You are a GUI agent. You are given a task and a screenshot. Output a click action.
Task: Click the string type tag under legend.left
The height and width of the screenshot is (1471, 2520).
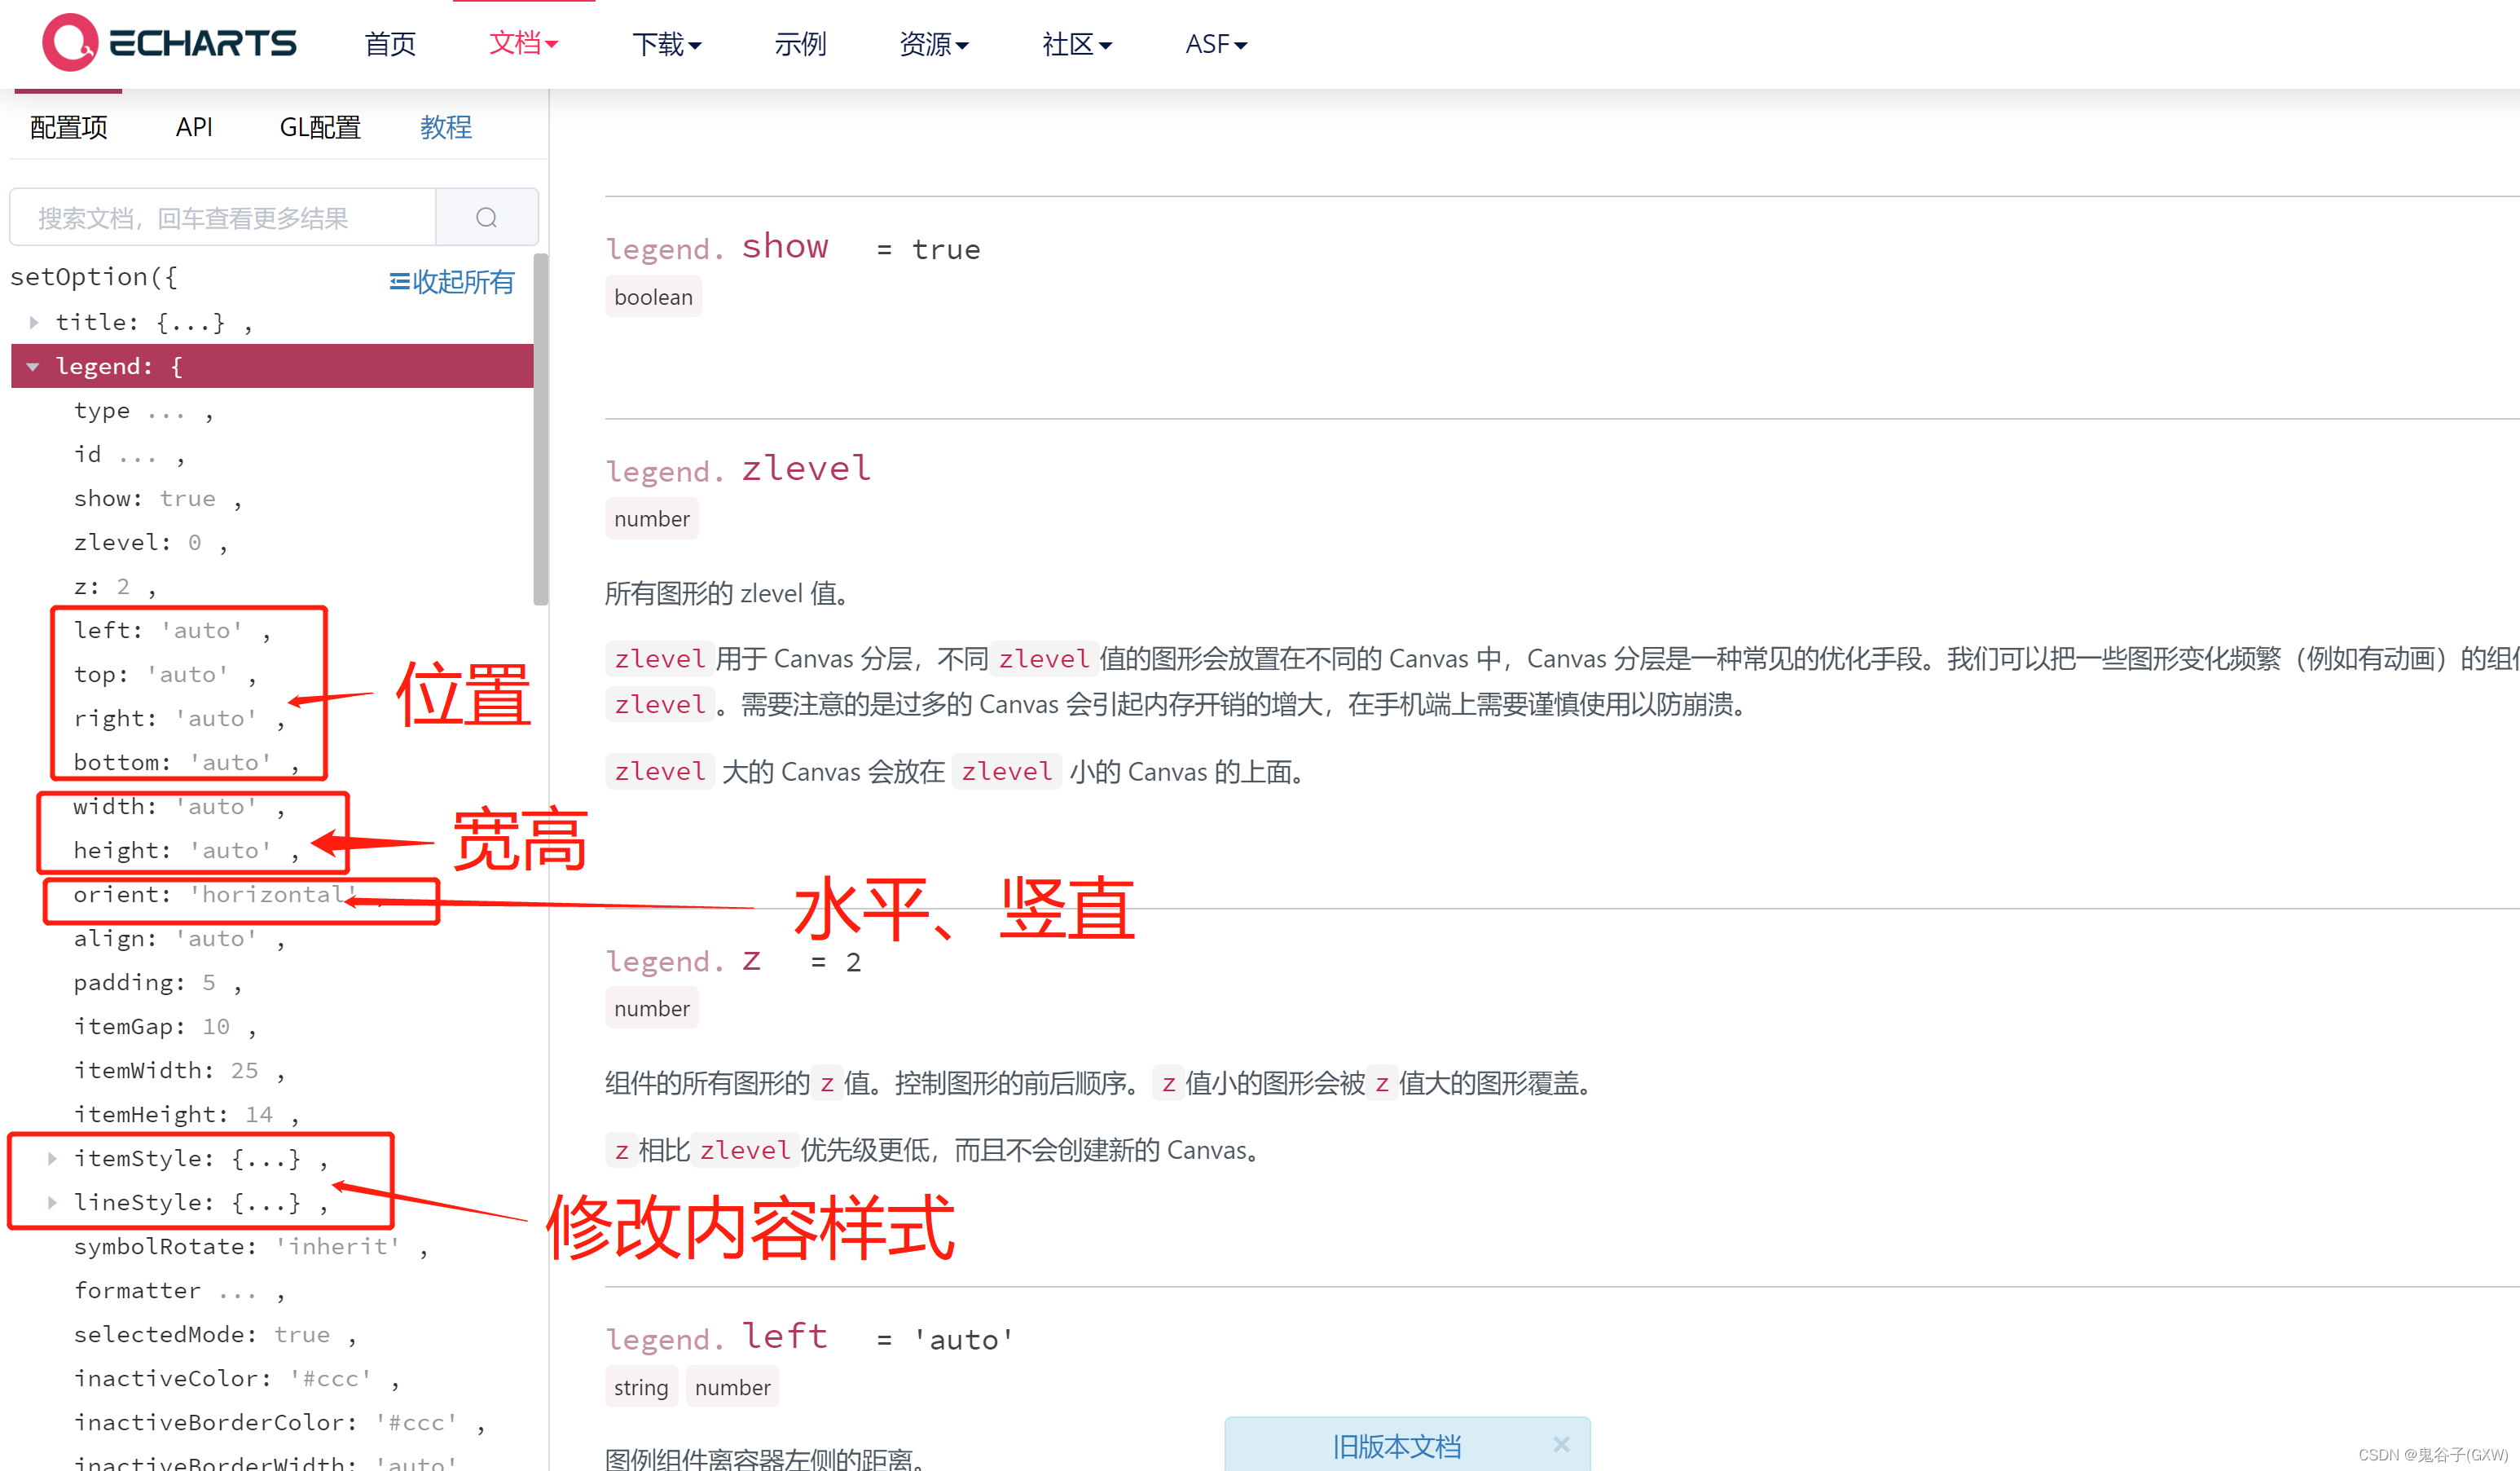click(641, 1387)
